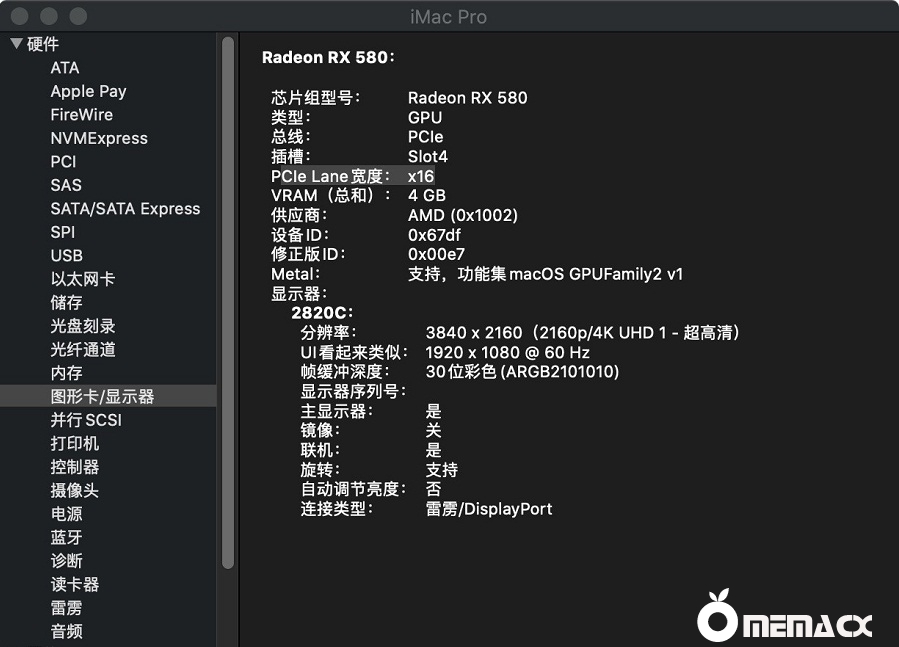This screenshot has width=899, height=647.
Task: Select ATA in the sidebar
Action: pos(65,68)
